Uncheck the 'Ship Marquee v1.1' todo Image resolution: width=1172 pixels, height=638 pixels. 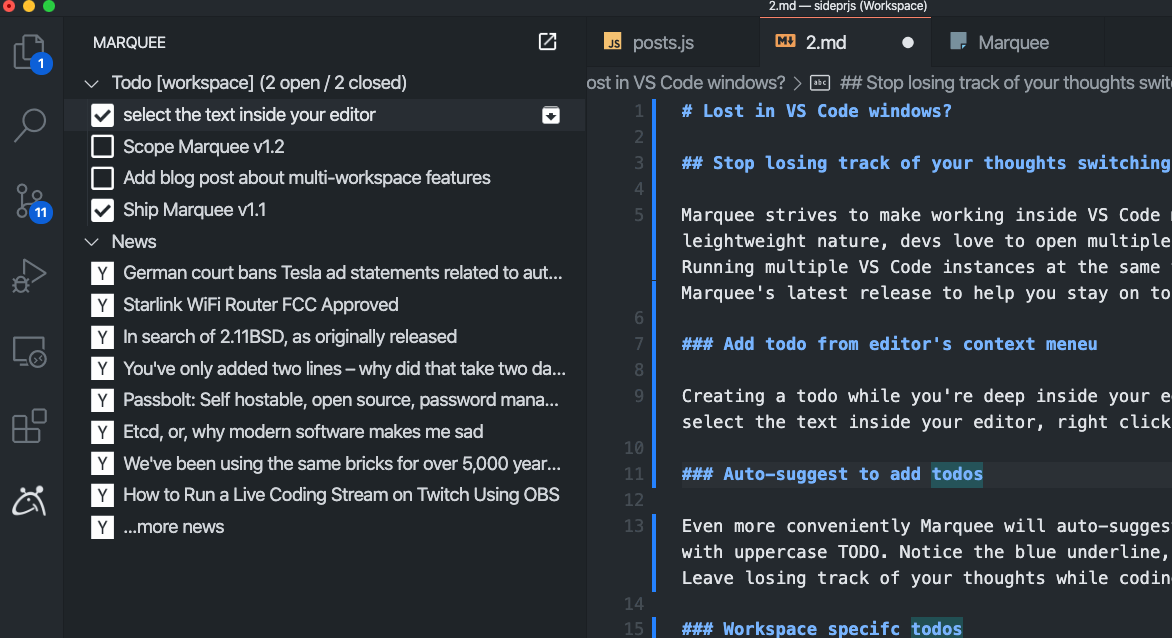[x=102, y=211]
